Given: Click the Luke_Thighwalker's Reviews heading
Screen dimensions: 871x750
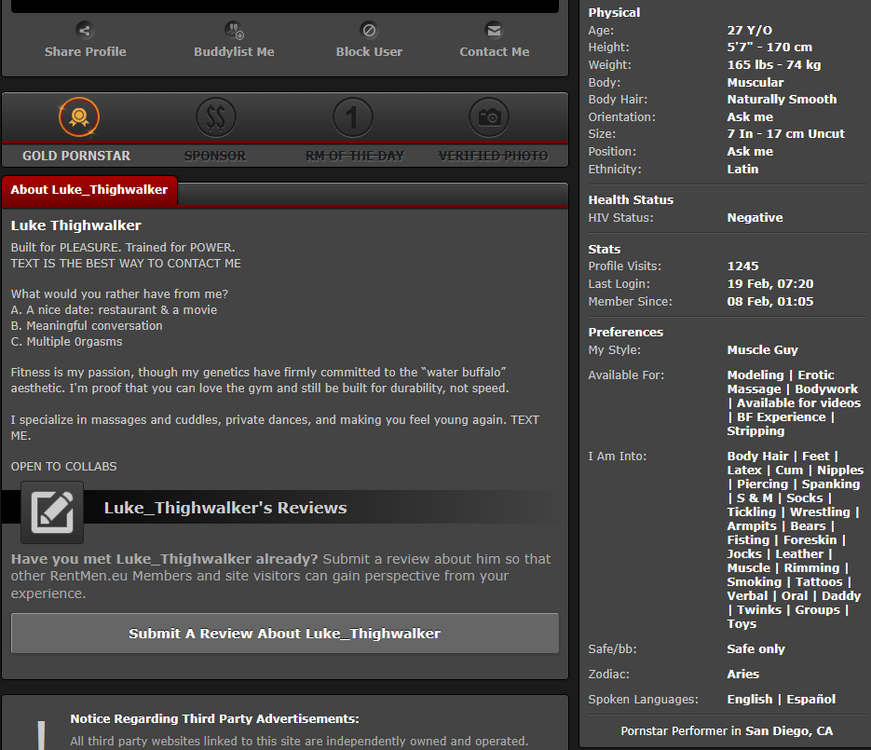Looking at the screenshot, I should (x=225, y=508).
